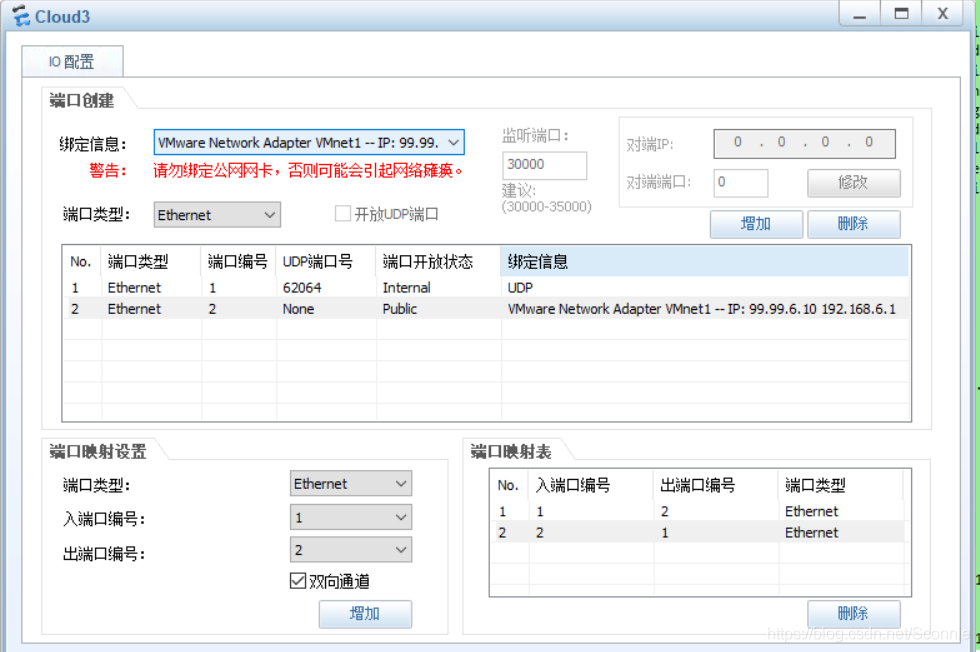Click 删除 button in 端口创建 section

853,224
